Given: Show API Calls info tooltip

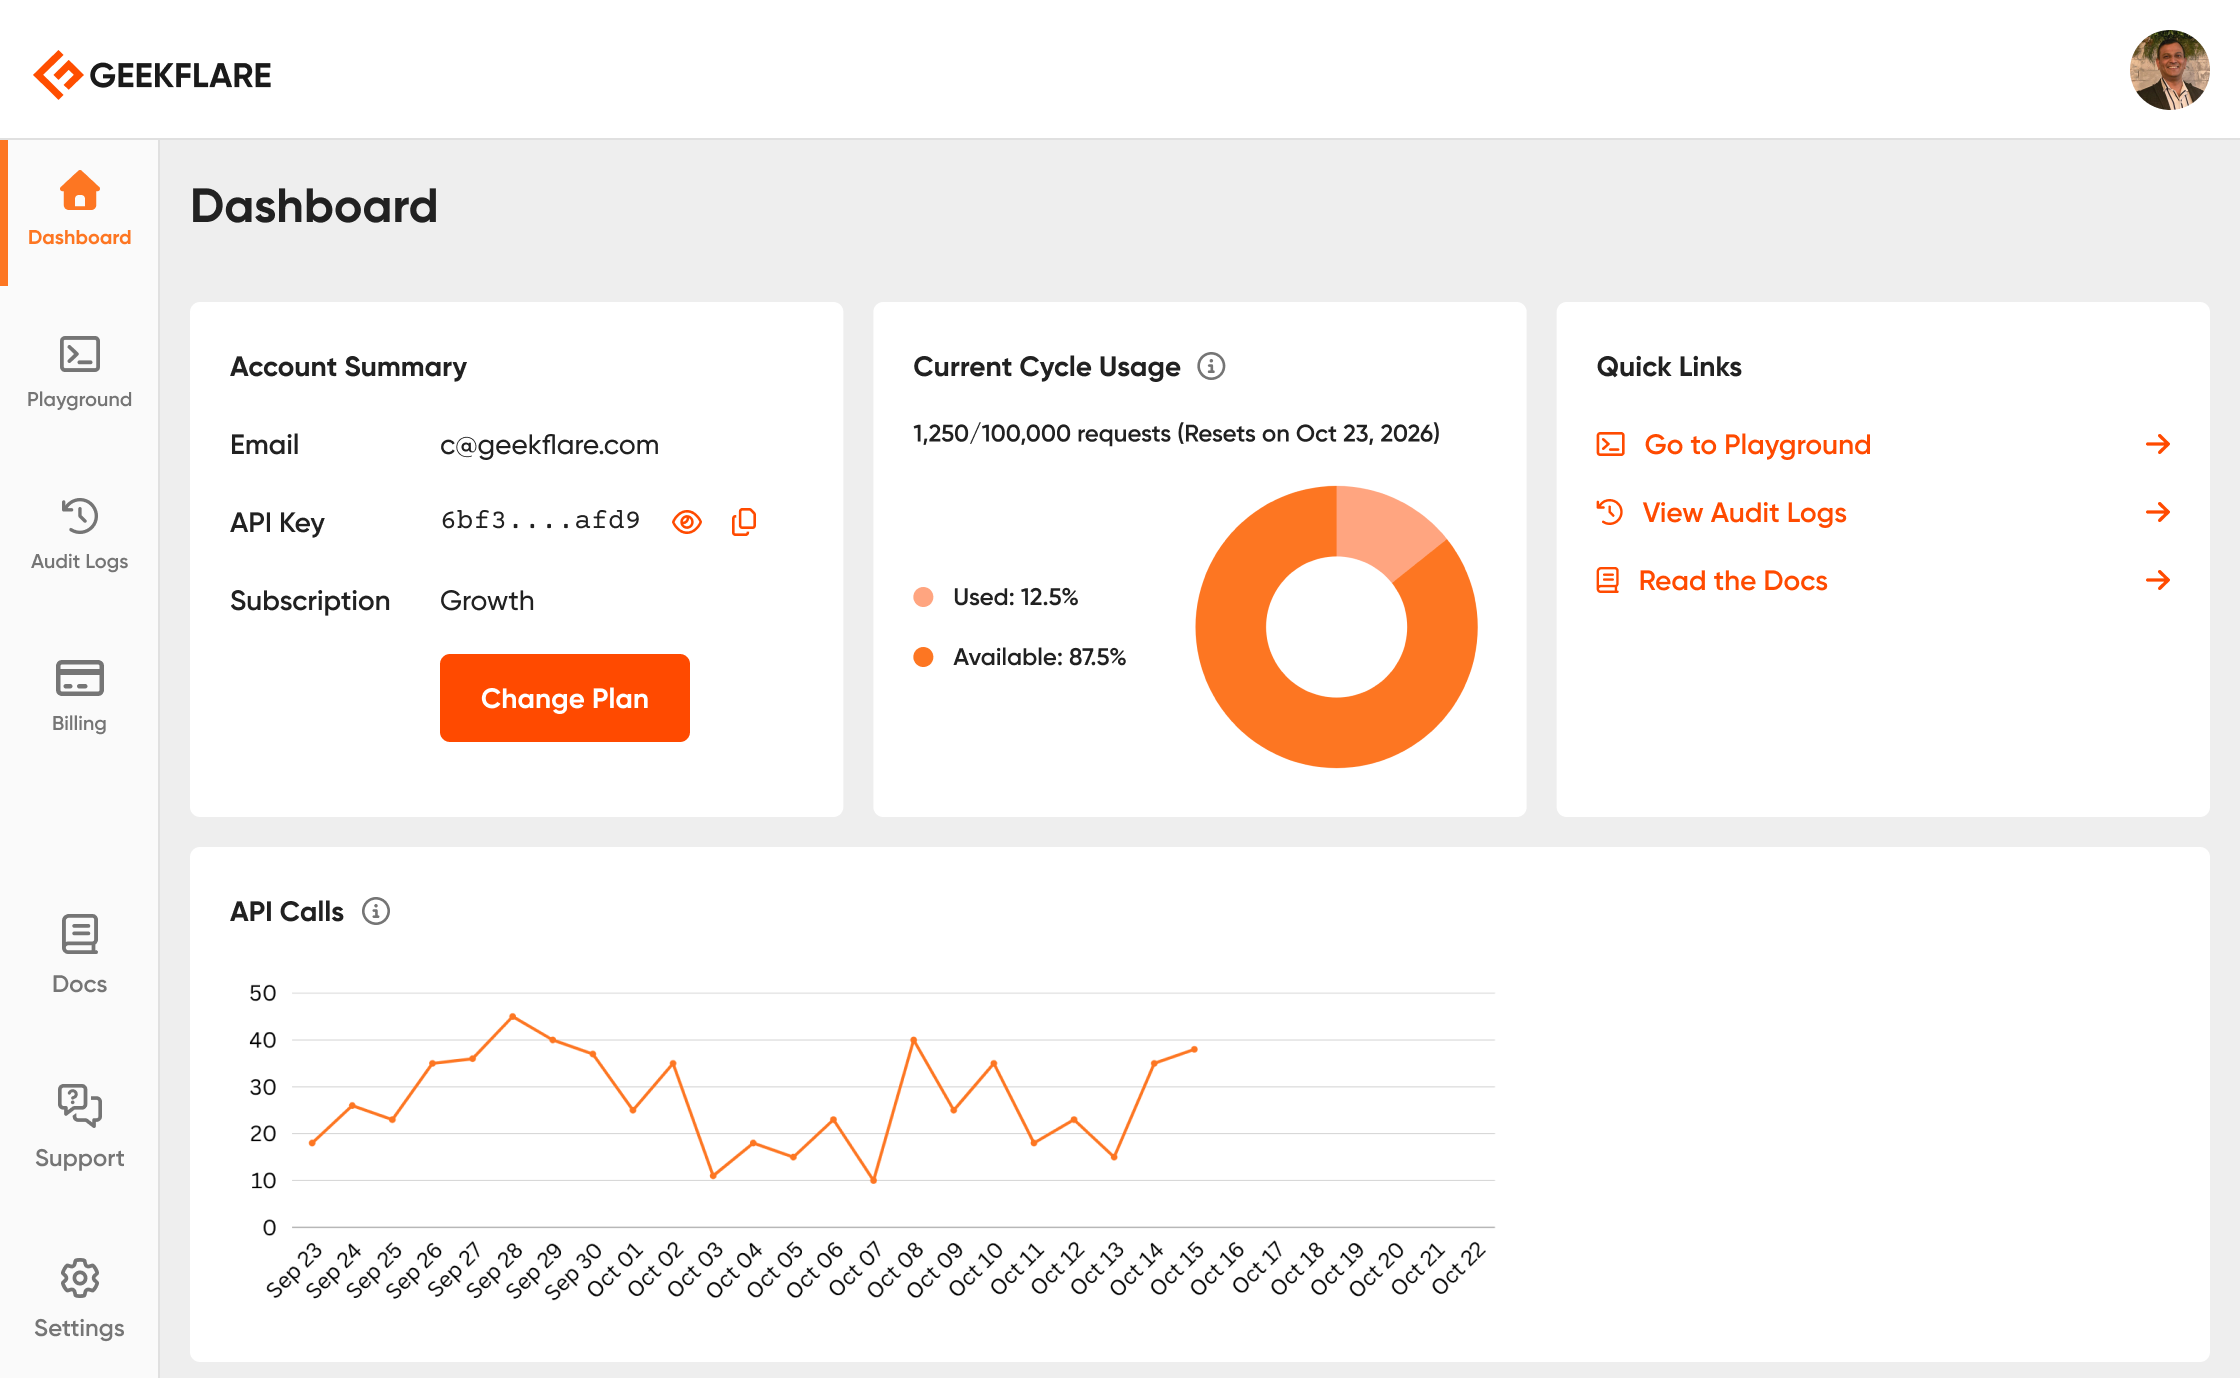Looking at the screenshot, I should 377,911.
